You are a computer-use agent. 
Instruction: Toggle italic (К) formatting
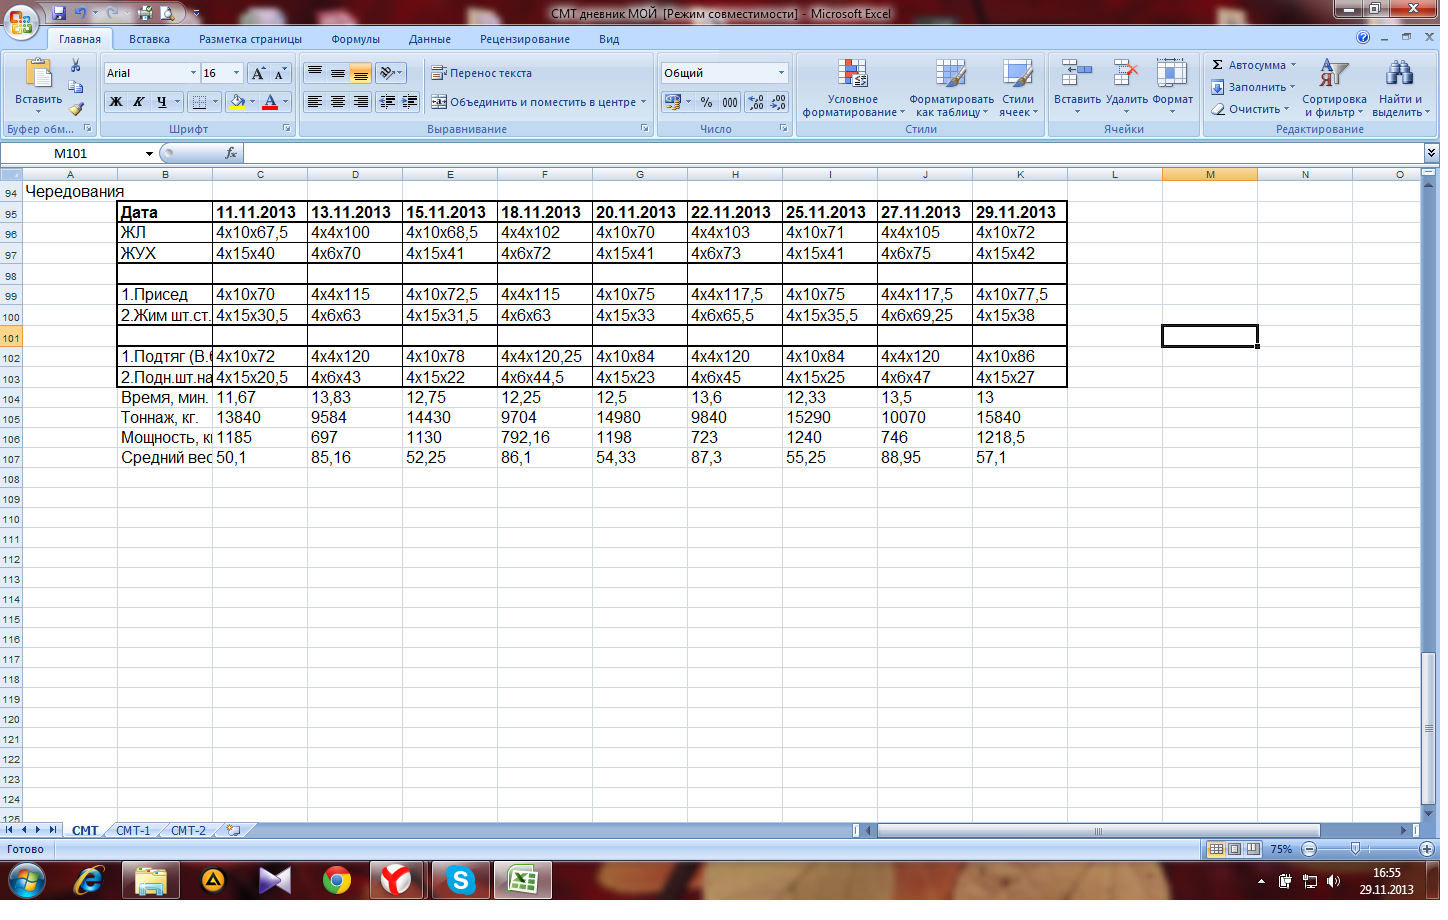coord(138,102)
